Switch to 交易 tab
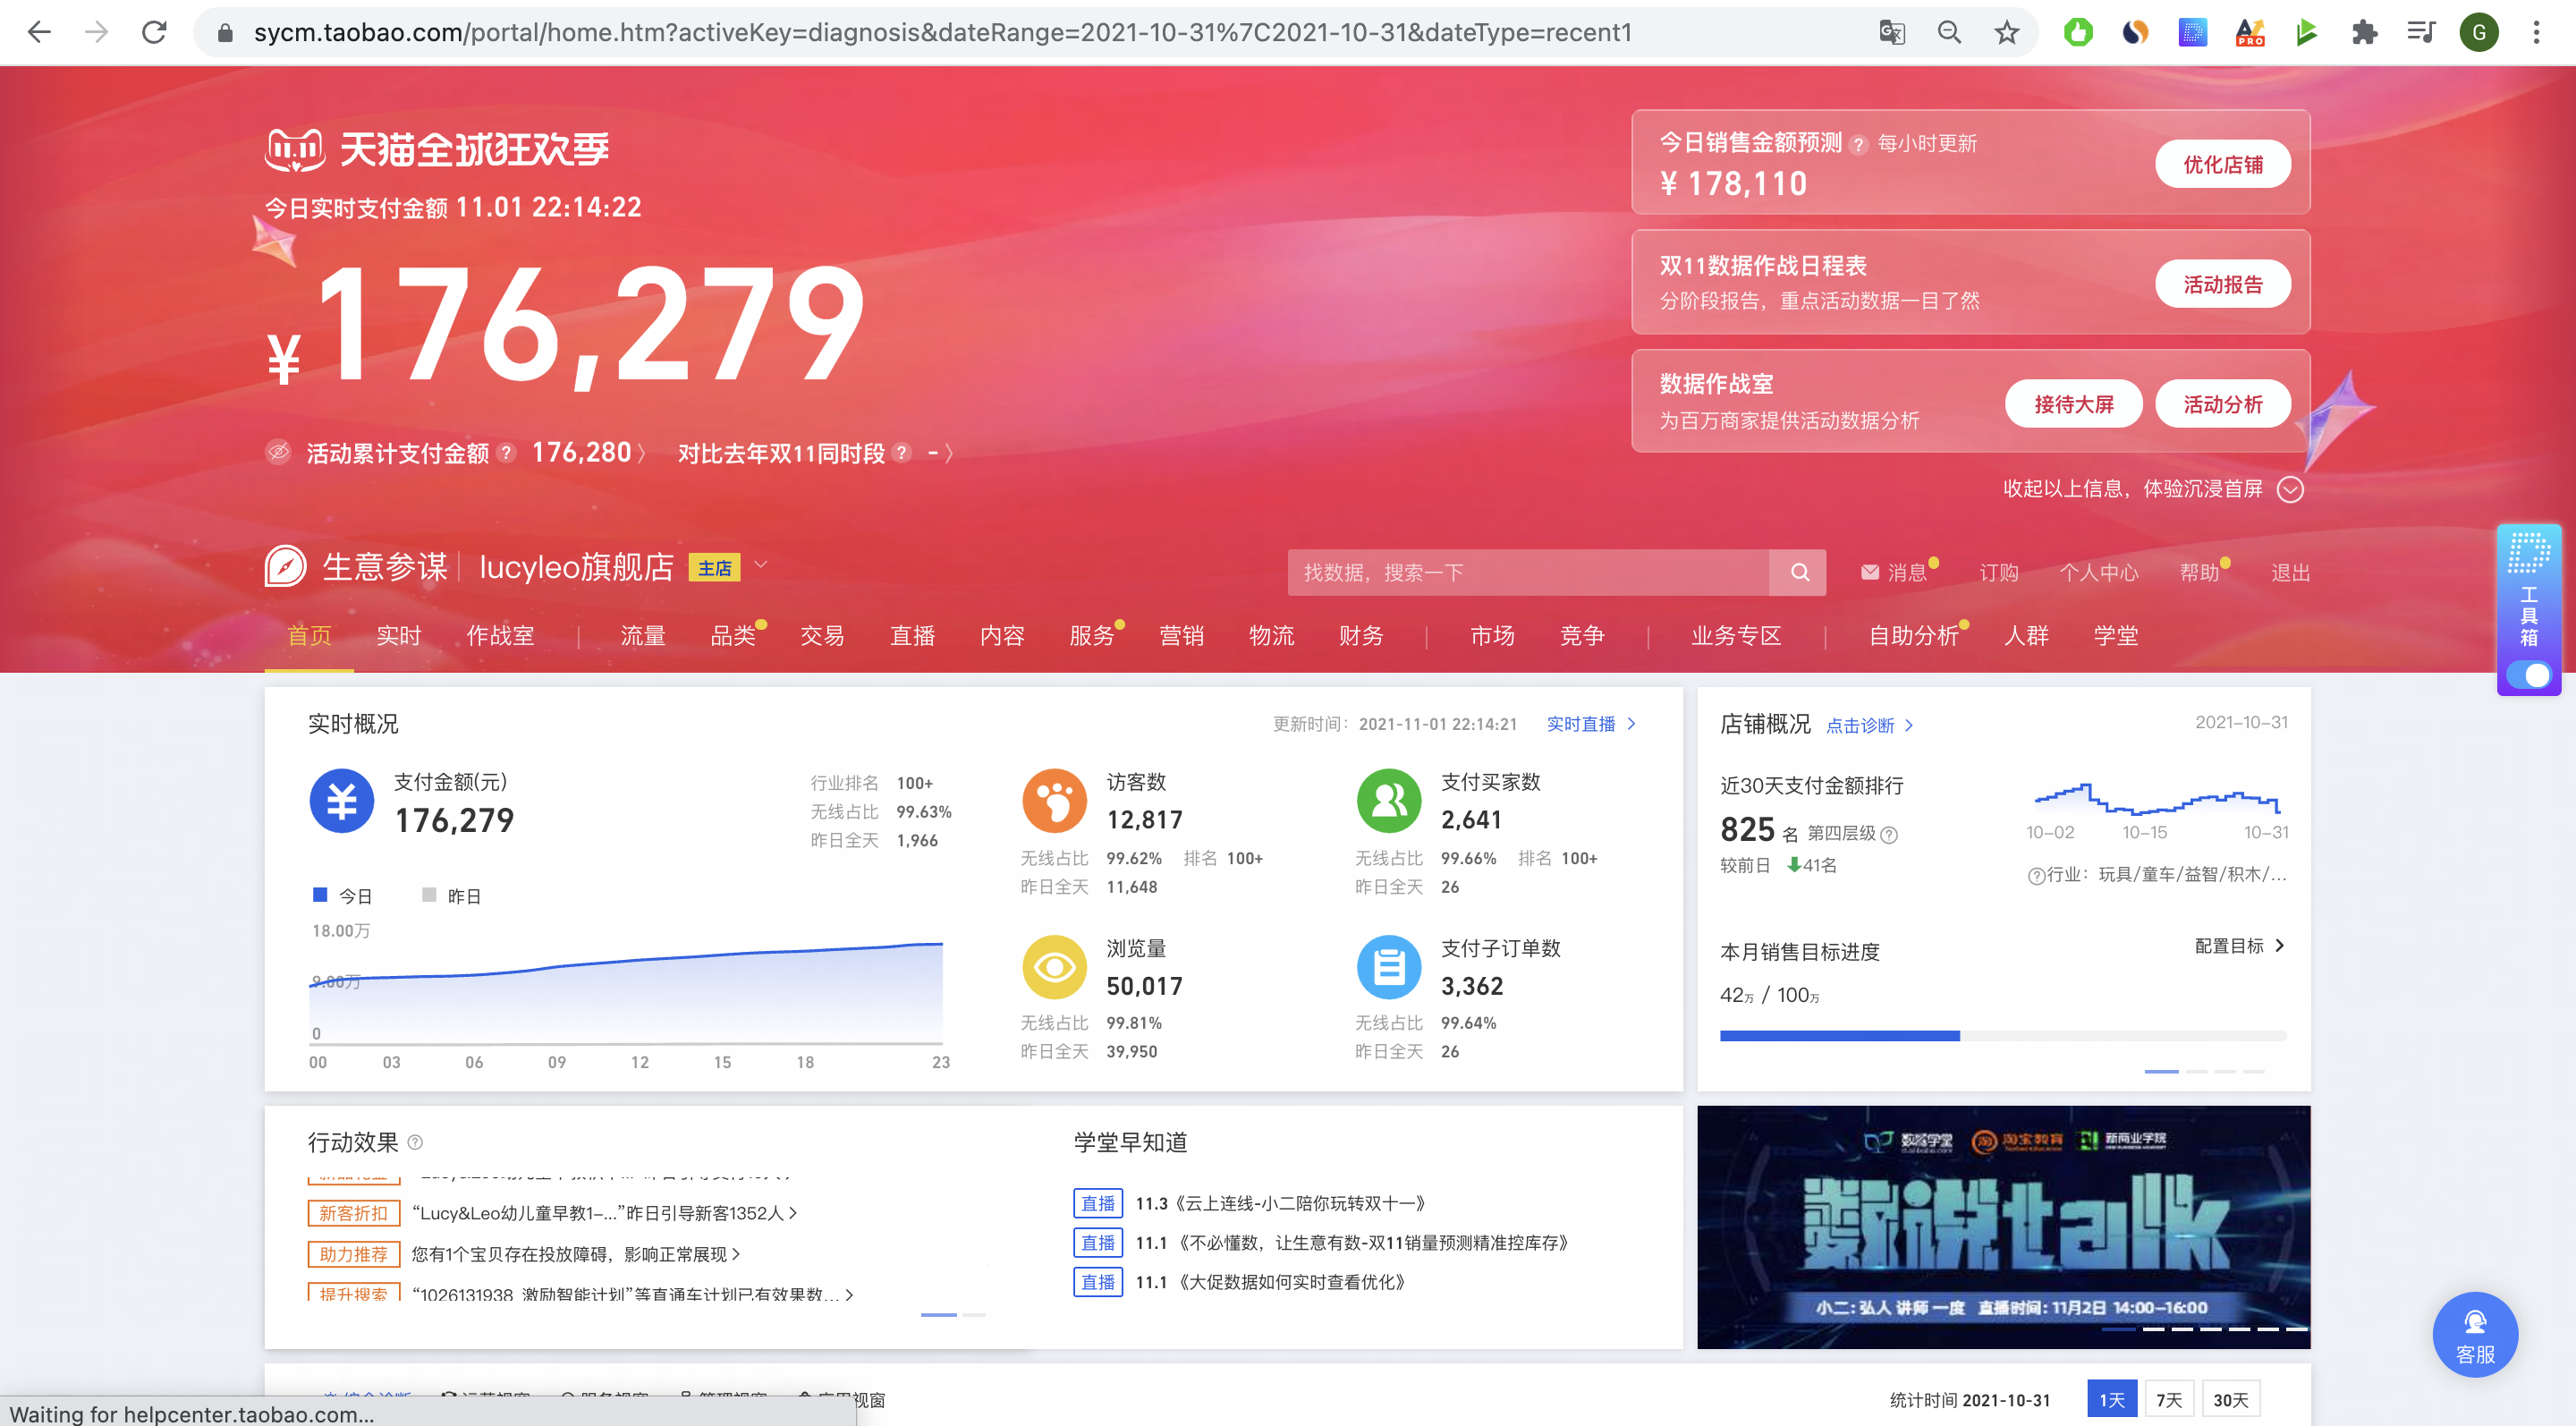 click(822, 635)
